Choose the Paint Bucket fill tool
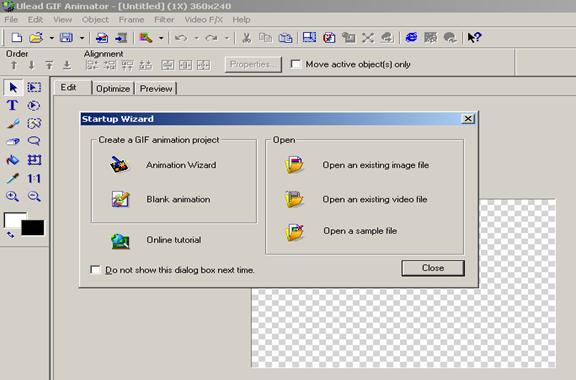The image size is (576, 380). [x=12, y=160]
